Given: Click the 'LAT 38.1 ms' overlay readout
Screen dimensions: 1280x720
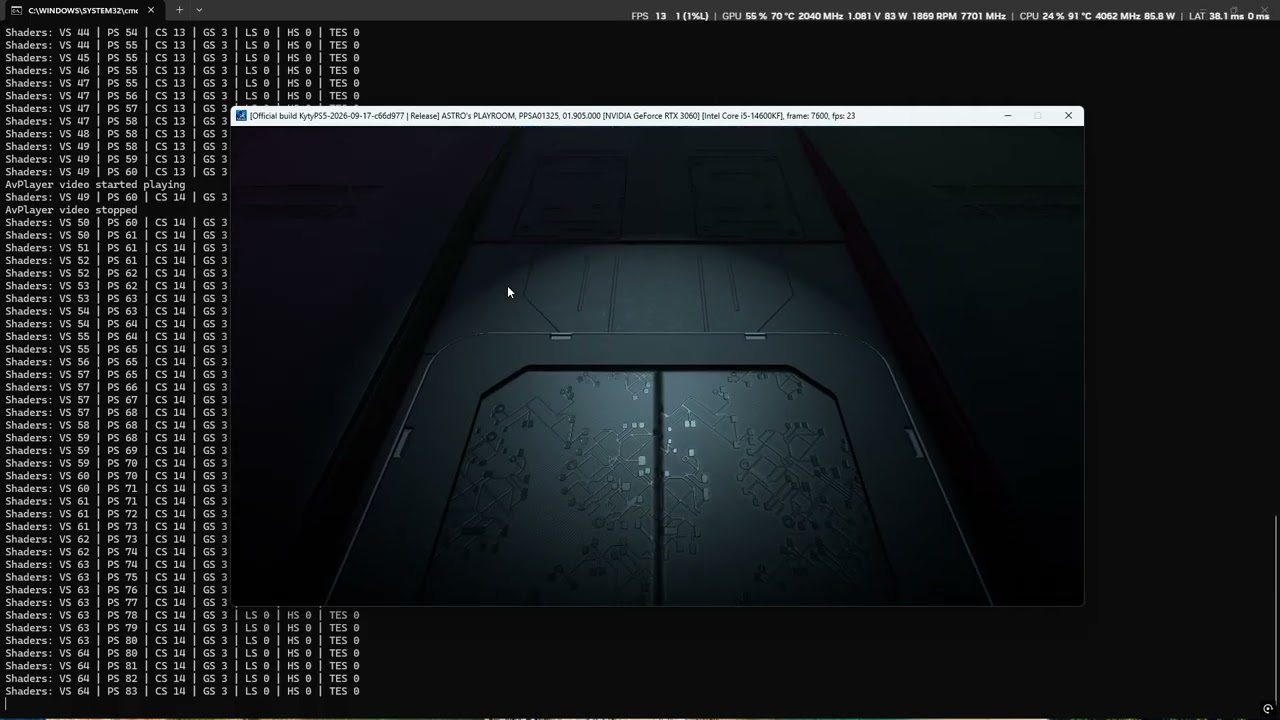Looking at the screenshot, I should tap(1216, 16).
